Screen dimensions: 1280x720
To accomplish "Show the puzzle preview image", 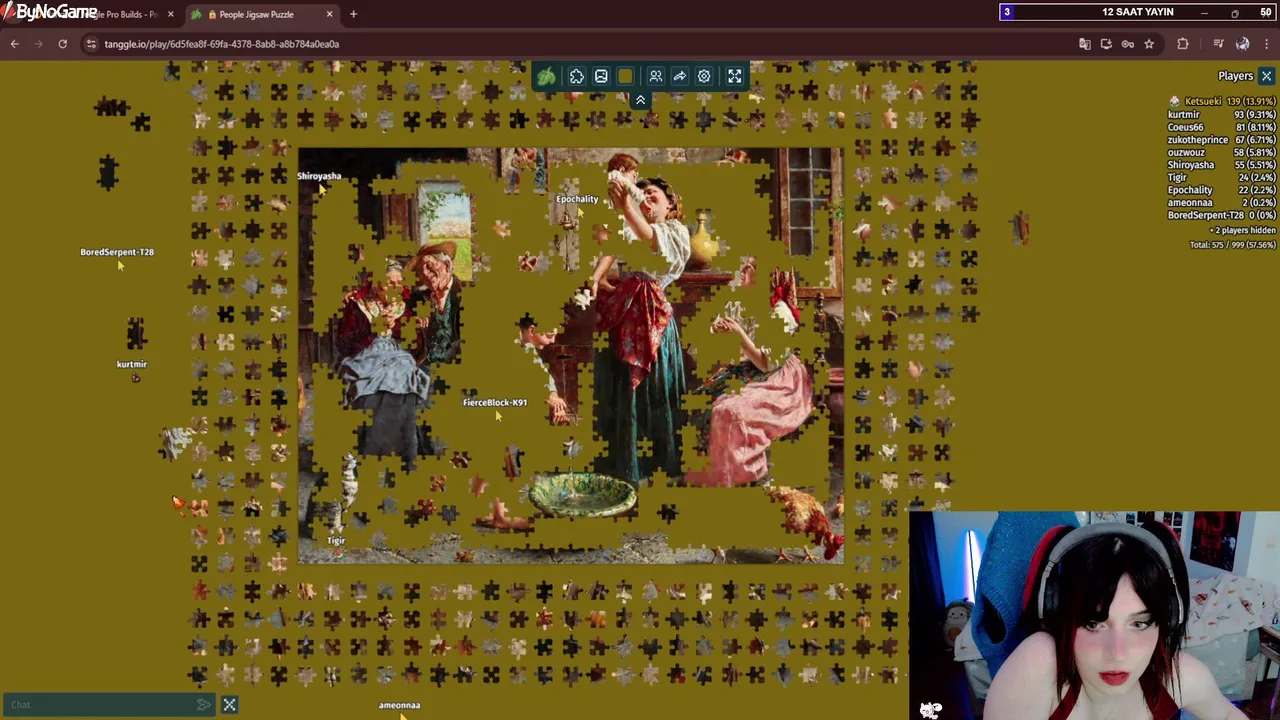I will click(x=601, y=76).
